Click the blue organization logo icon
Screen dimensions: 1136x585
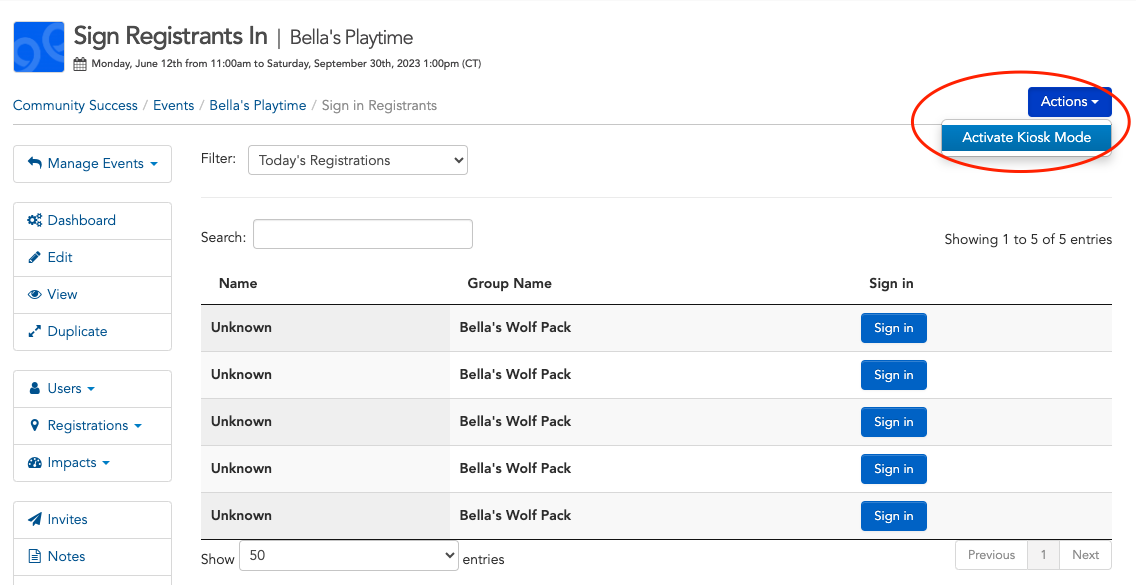pos(39,47)
